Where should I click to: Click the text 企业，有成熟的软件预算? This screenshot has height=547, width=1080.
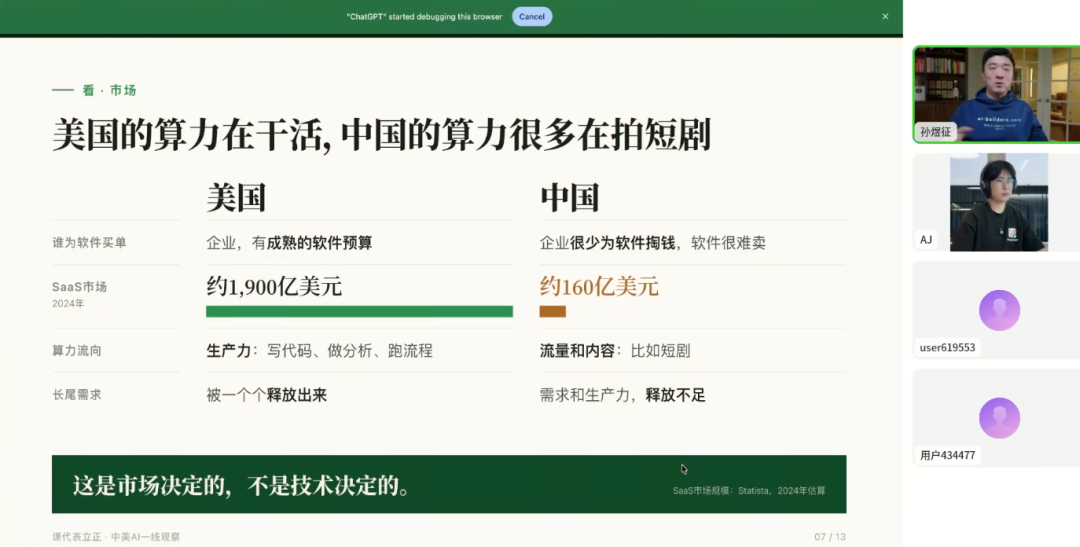point(289,242)
